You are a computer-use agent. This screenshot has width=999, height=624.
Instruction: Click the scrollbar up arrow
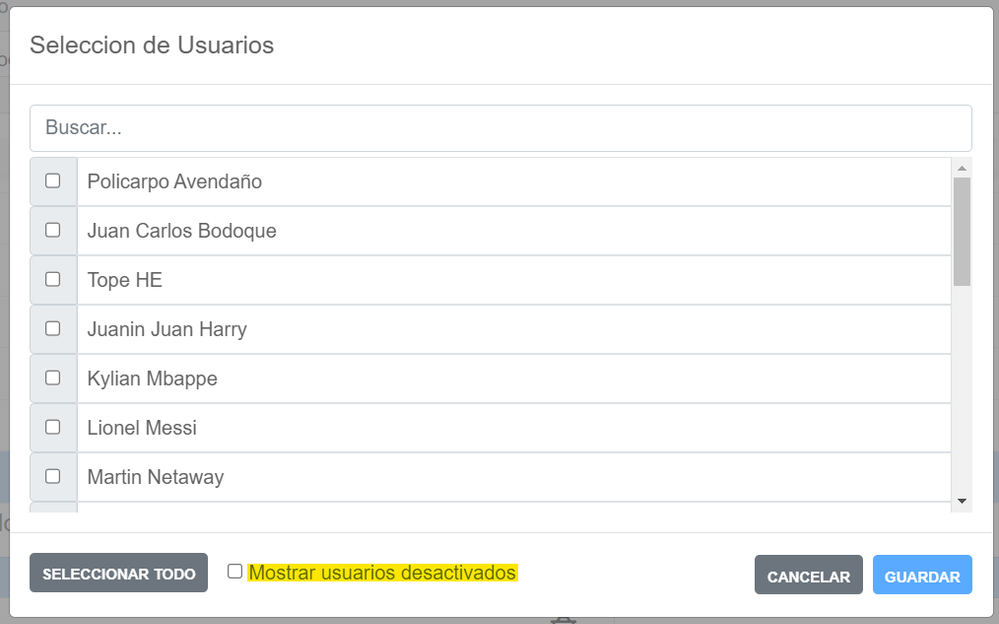coord(962,168)
